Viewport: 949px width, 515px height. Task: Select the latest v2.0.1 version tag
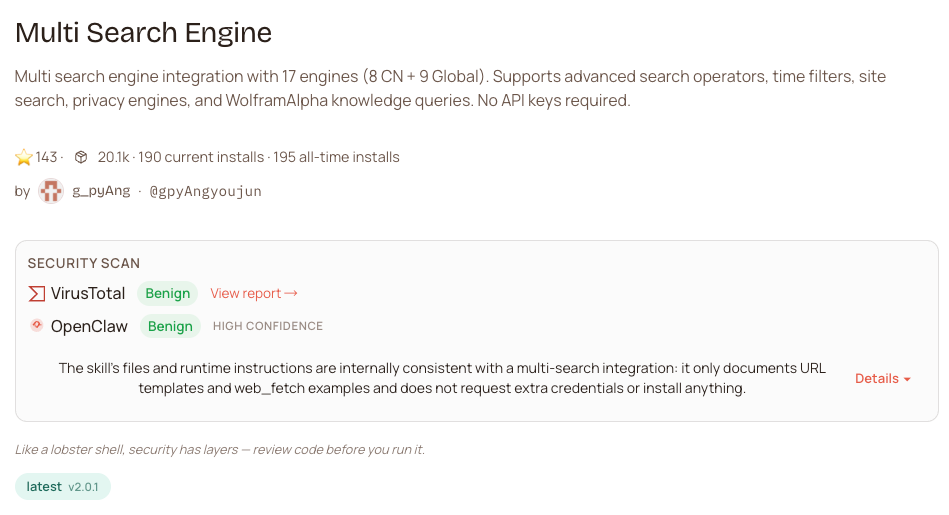(63, 487)
